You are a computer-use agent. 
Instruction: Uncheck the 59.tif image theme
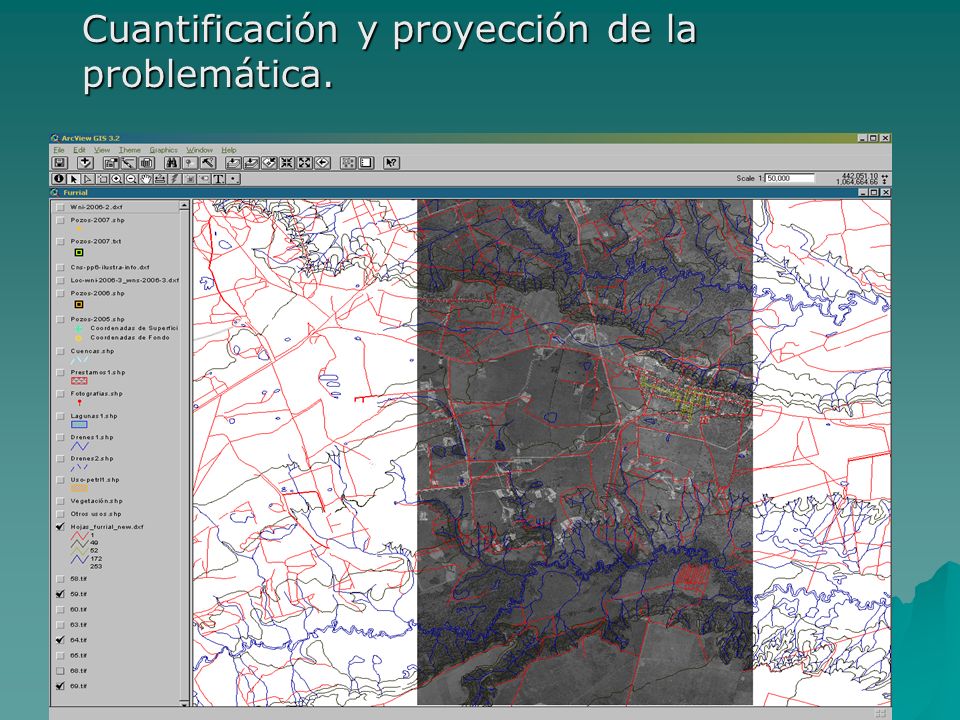(60, 594)
